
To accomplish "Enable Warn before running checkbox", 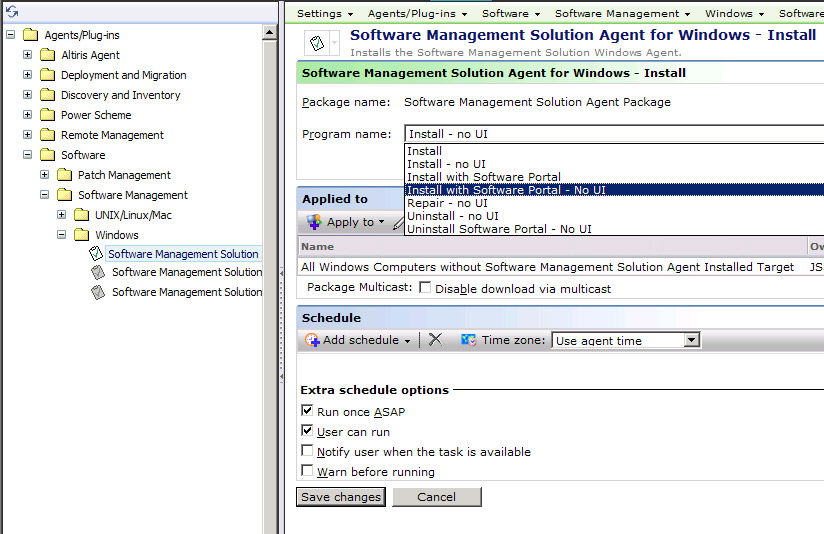I will coord(307,471).
